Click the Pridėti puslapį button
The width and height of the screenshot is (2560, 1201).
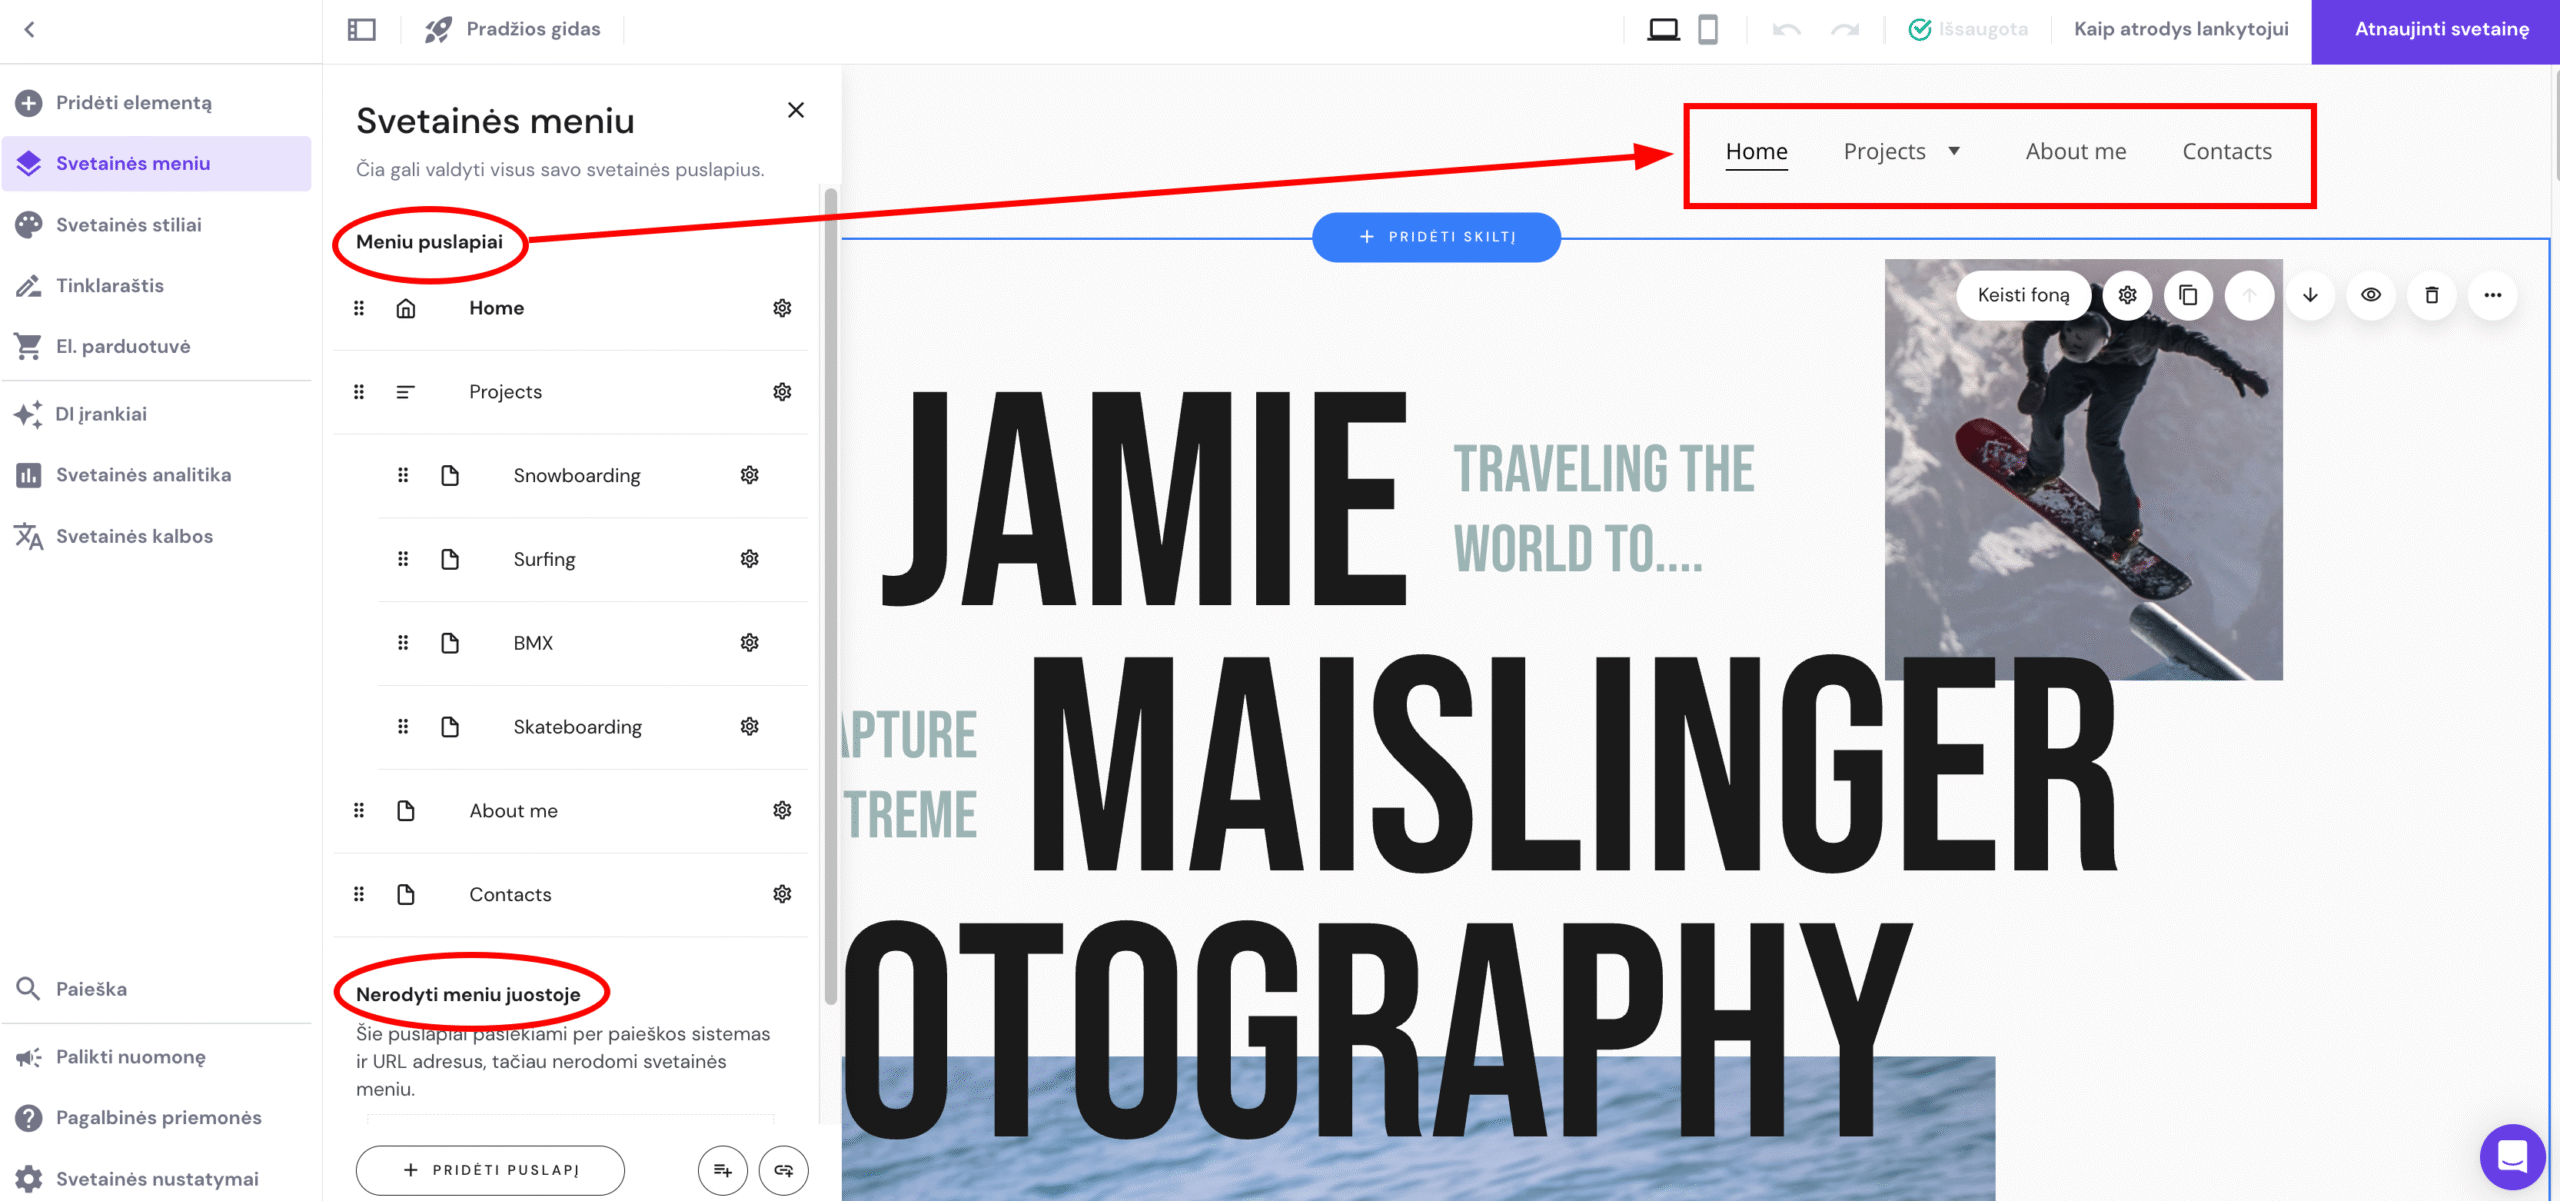[490, 1170]
